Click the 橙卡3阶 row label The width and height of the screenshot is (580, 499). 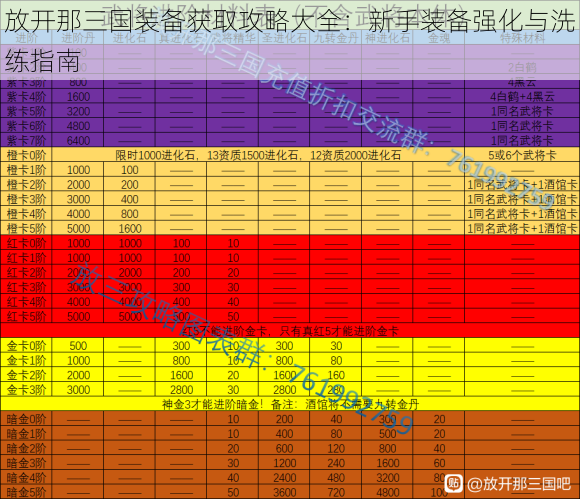coord(26,199)
